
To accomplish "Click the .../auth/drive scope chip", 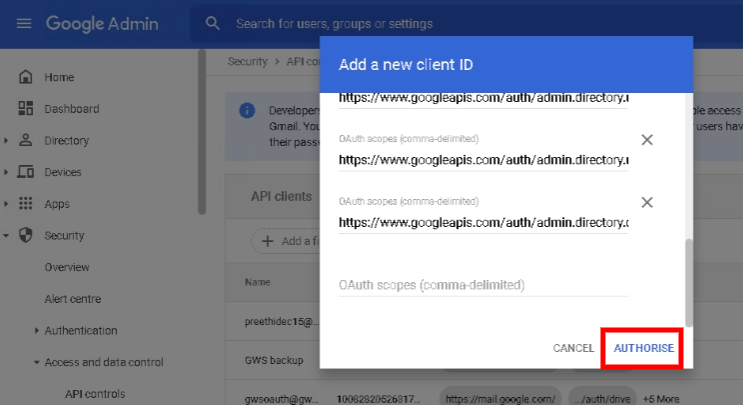I will tap(602, 399).
